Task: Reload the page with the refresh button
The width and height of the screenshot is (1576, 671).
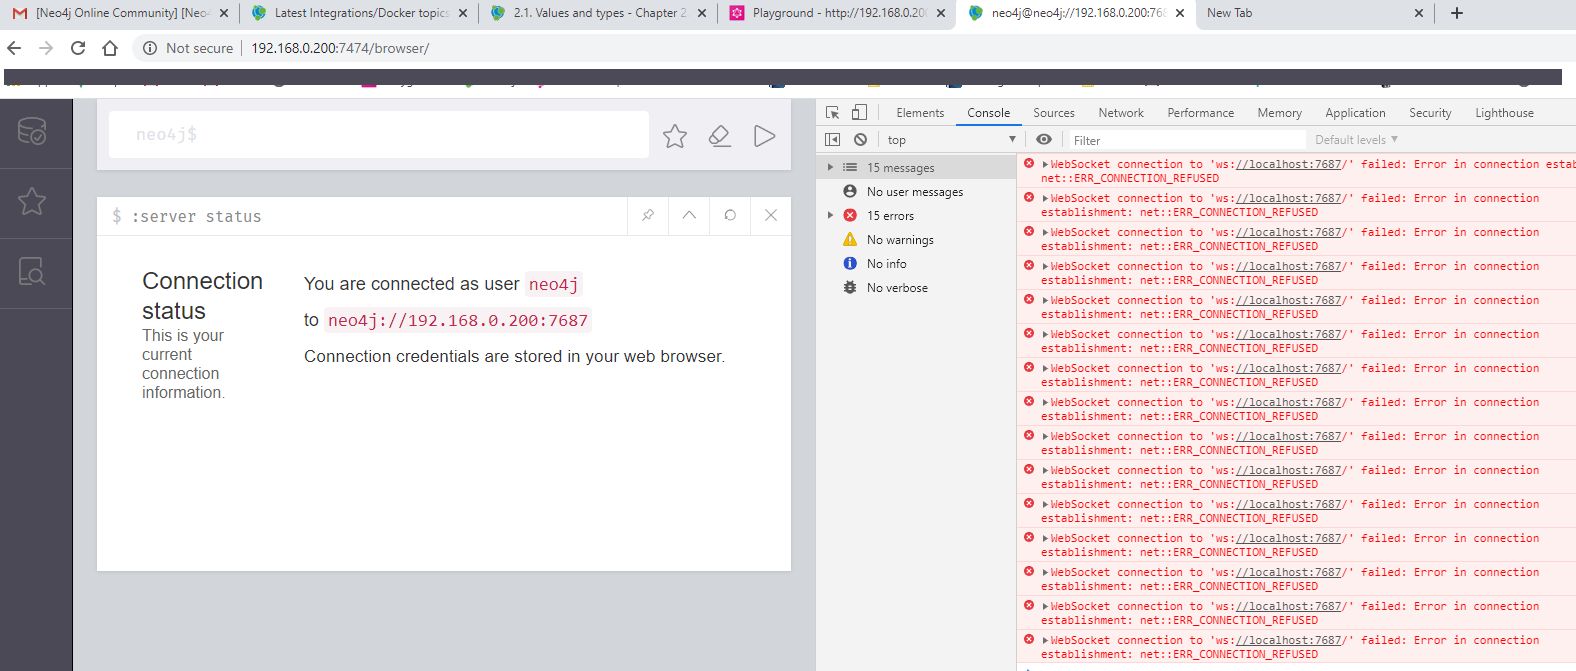Action: point(78,48)
